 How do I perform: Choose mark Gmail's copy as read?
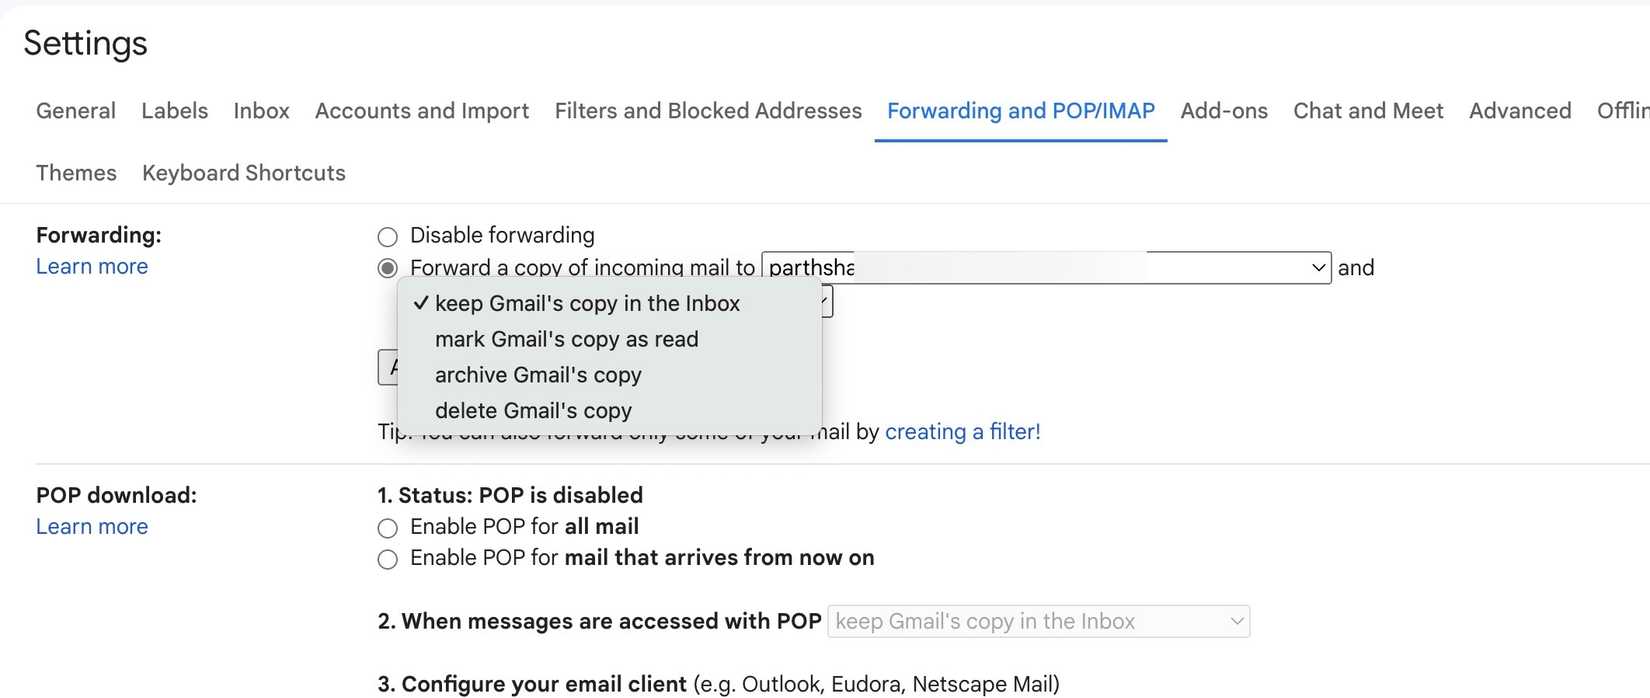click(566, 340)
